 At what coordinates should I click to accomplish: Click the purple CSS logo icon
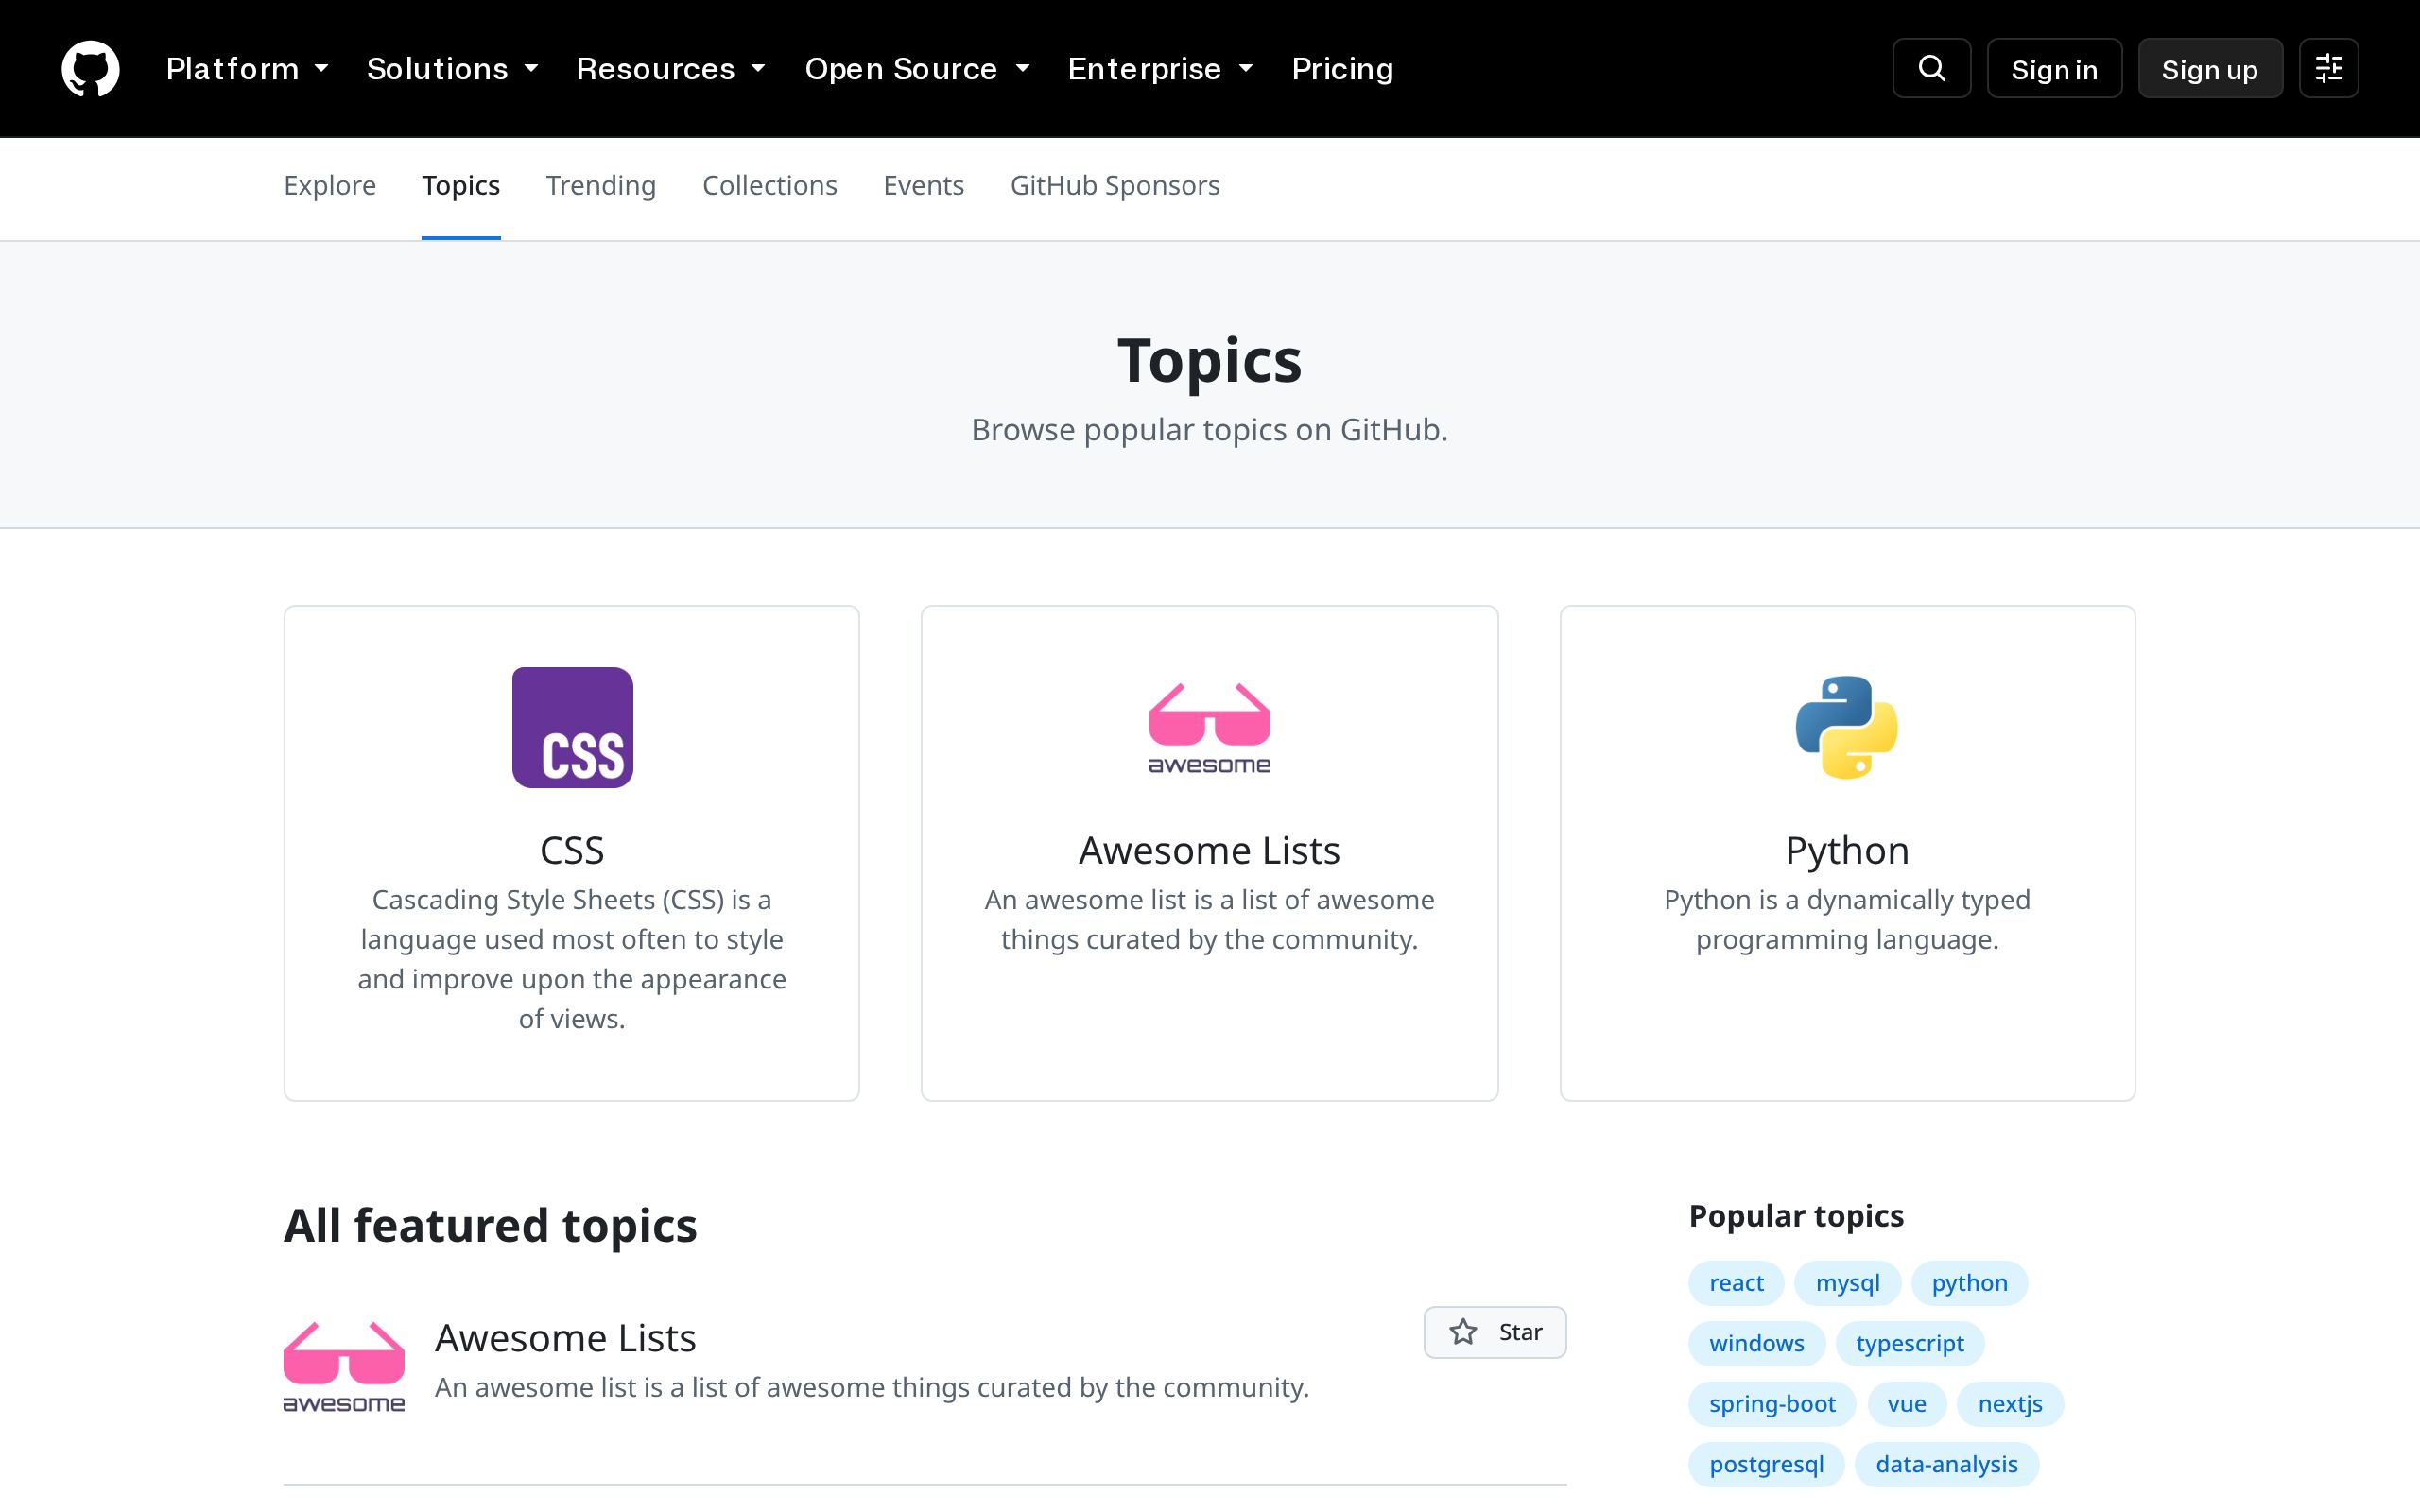pyautogui.click(x=572, y=727)
